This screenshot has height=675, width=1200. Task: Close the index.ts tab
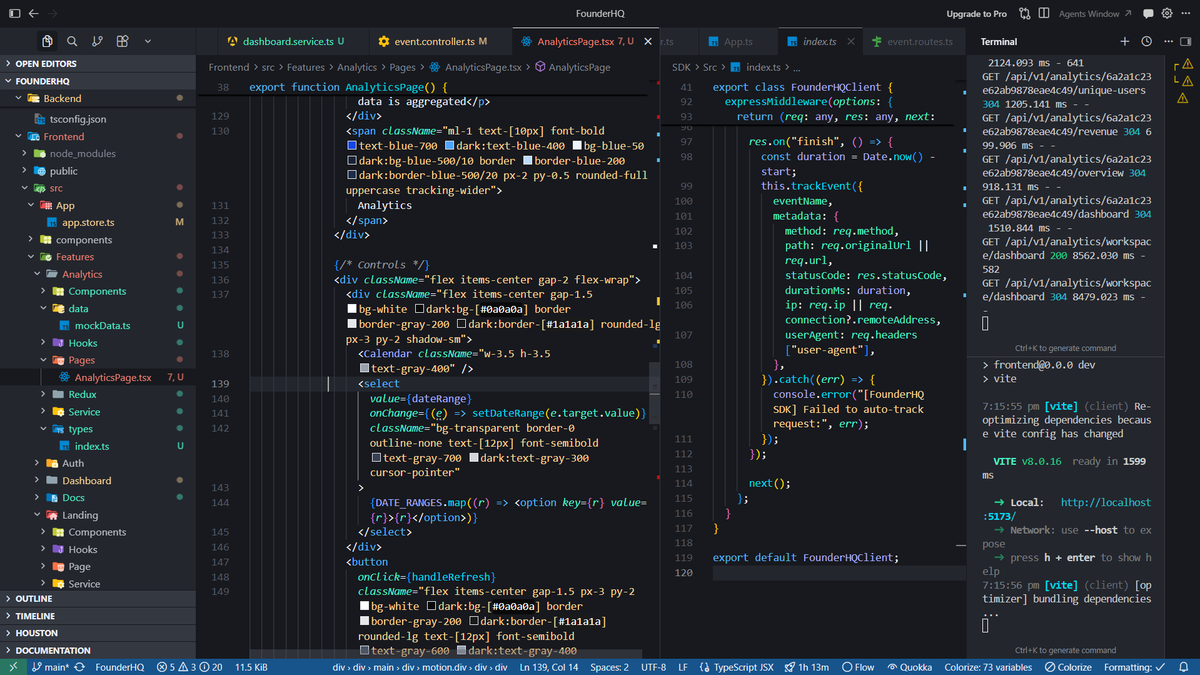point(850,41)
